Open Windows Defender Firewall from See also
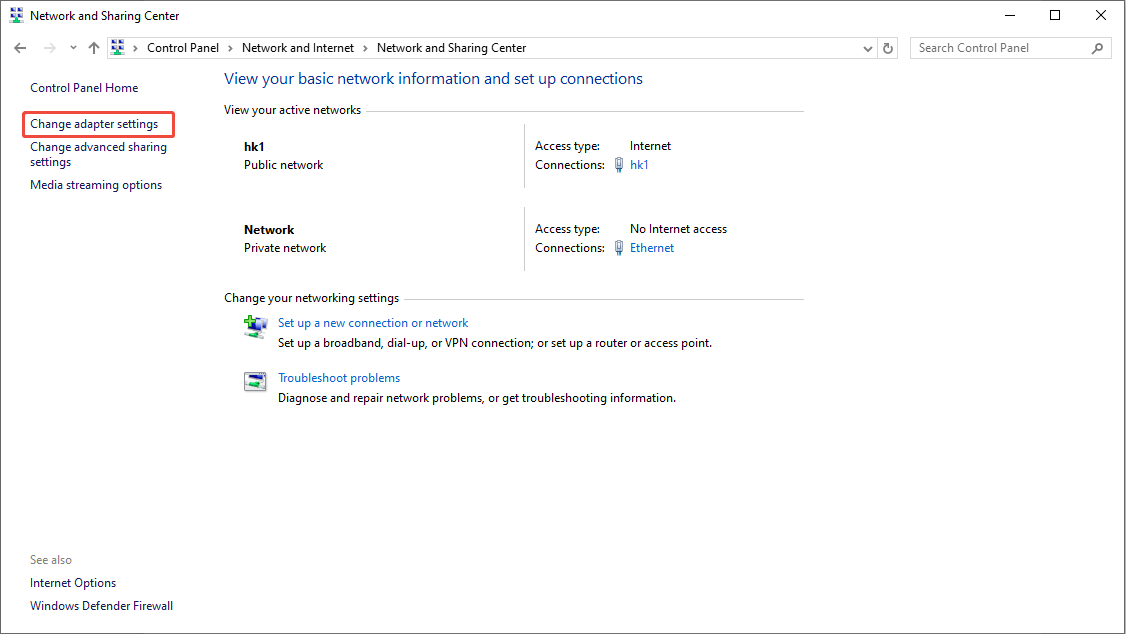This screenshot has width=1126, height=634. pos(101,605)
